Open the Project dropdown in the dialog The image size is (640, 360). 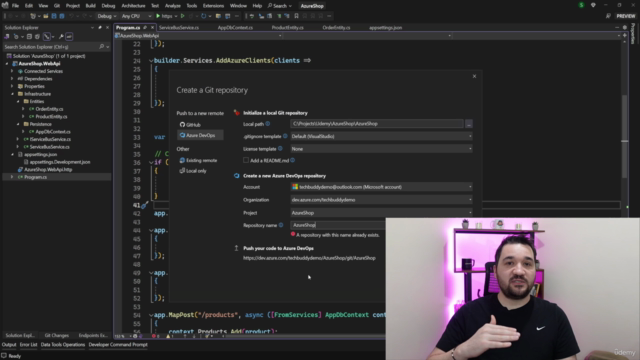381,213
